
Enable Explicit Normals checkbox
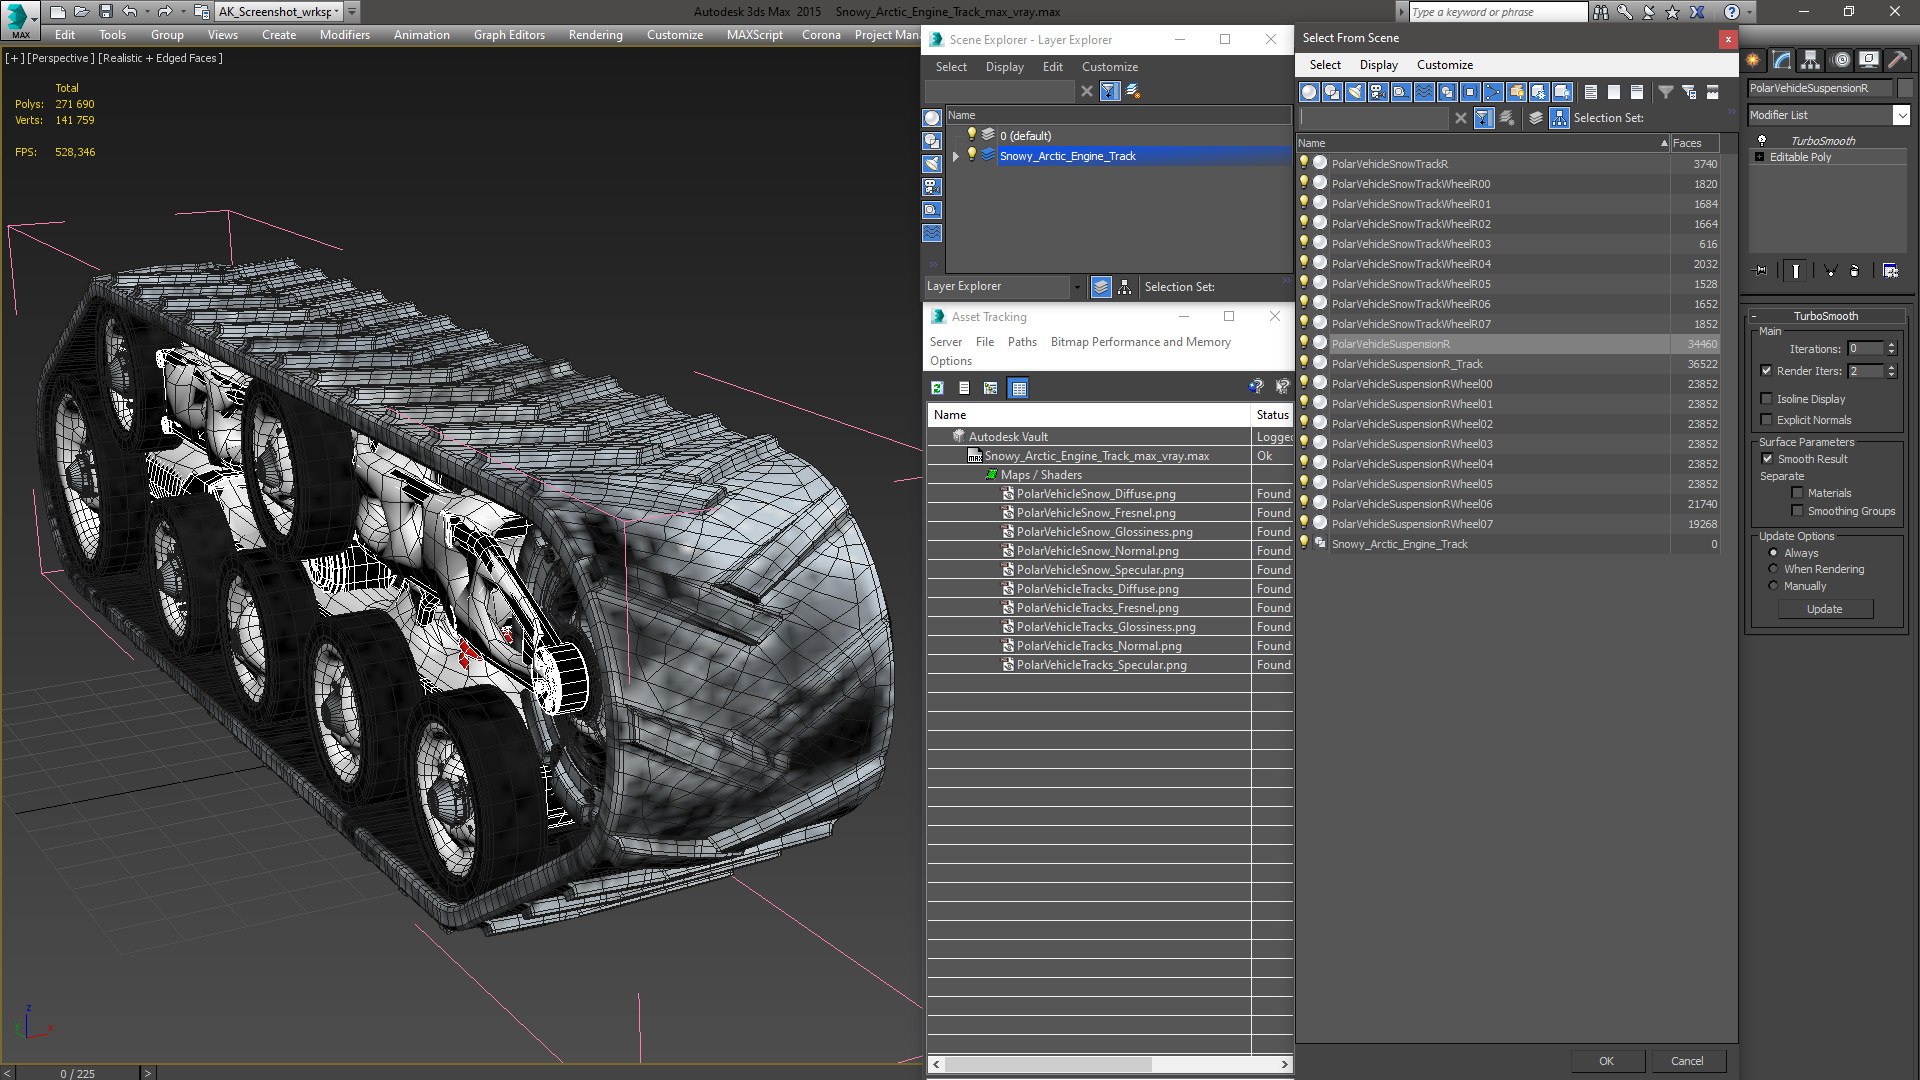point(1766,420)
